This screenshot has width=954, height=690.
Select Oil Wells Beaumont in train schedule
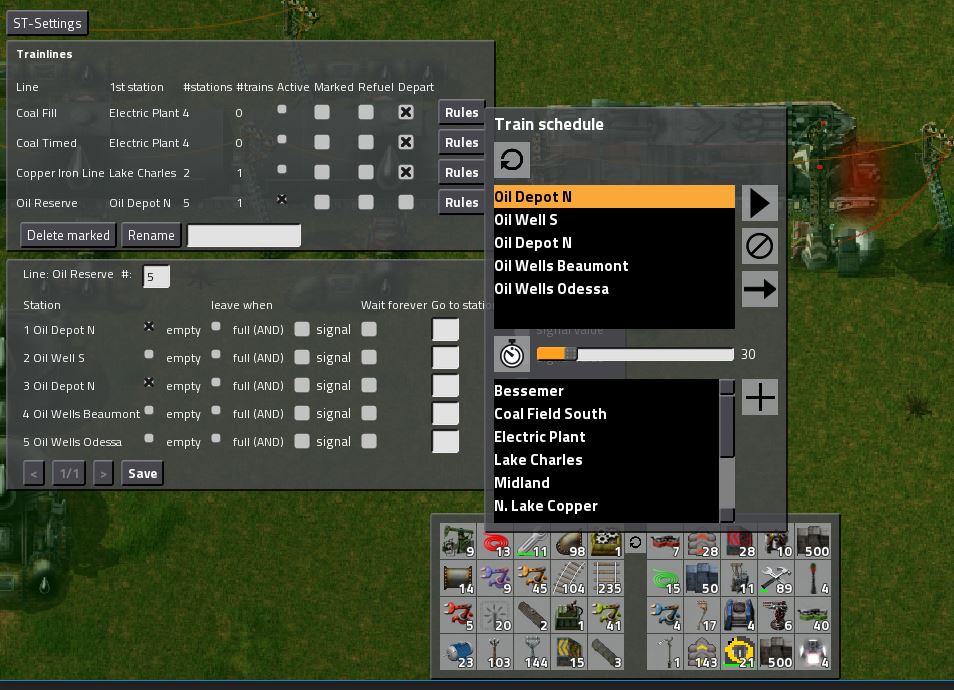(561, 266)
